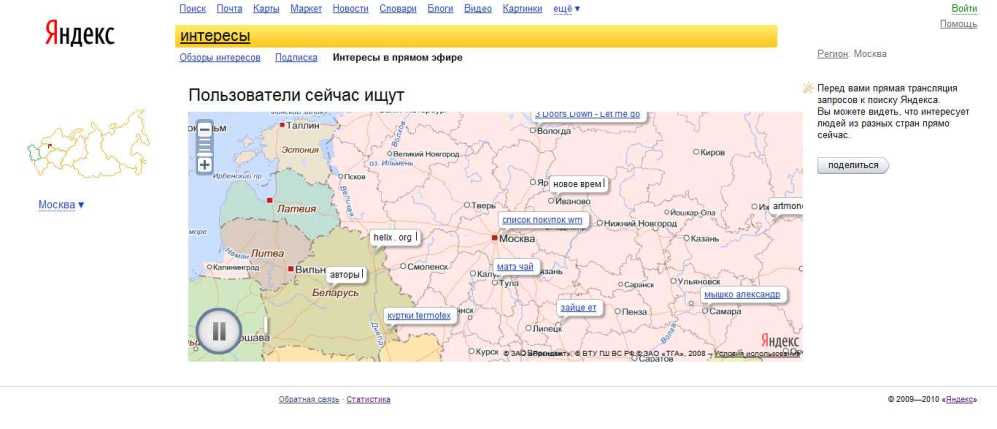The height and width of the screenshot is (429, 997).
Task: Open the 'список покупок wm' query bubble
Action: click(542, 220)
